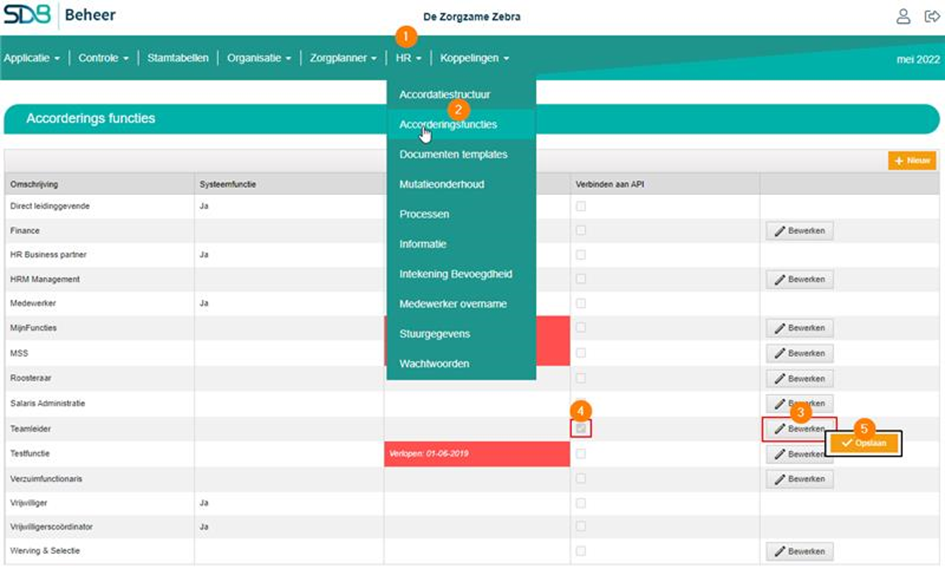
Task: Open the Organisatie dropdown menu
Action: (x=259, y=58)
